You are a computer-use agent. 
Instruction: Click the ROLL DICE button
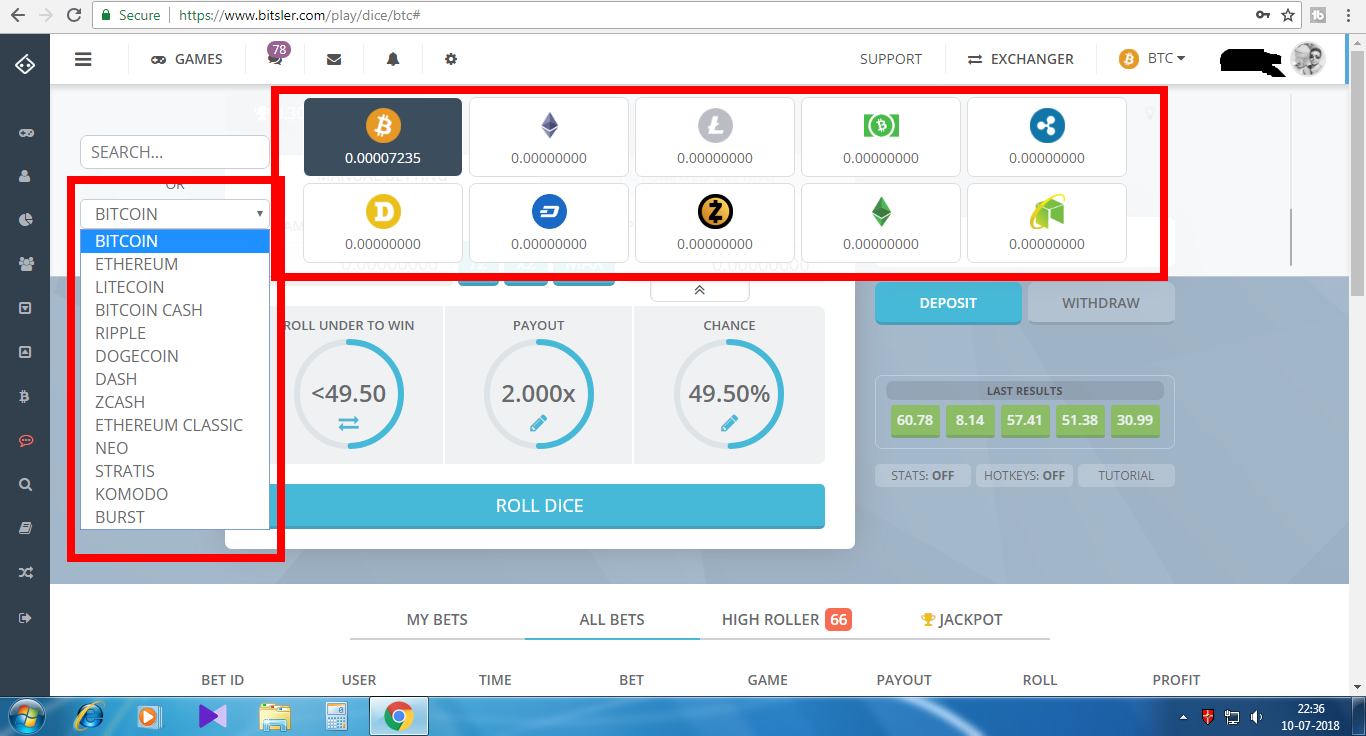[x=540, y=506]
